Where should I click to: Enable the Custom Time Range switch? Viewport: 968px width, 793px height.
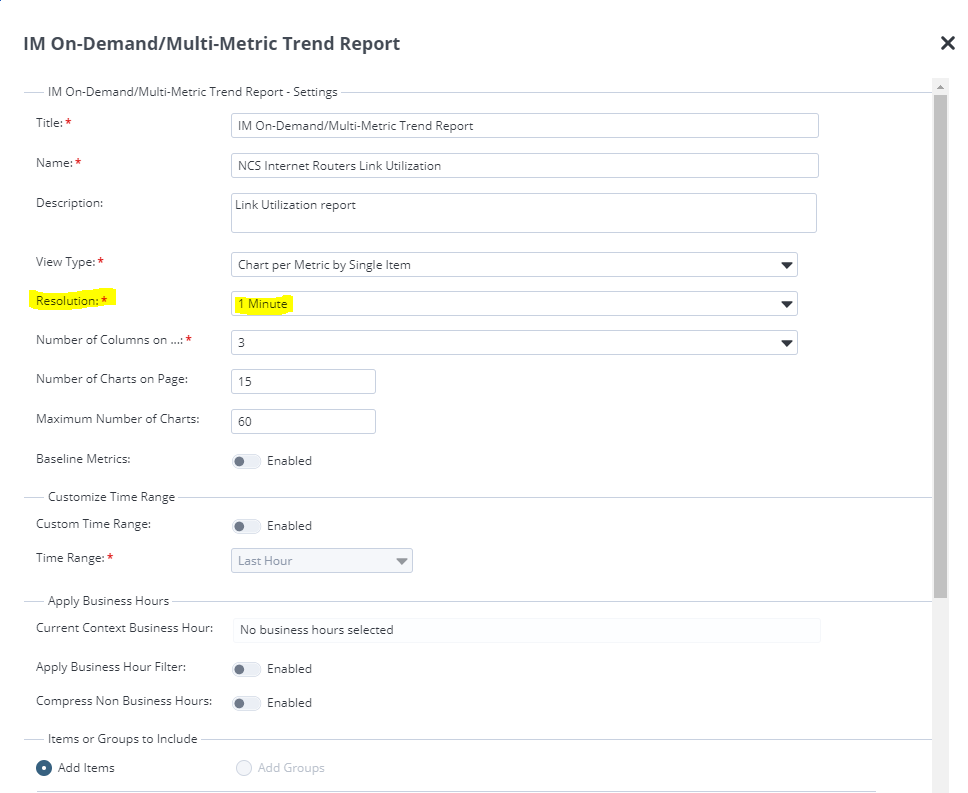point(246,526)
